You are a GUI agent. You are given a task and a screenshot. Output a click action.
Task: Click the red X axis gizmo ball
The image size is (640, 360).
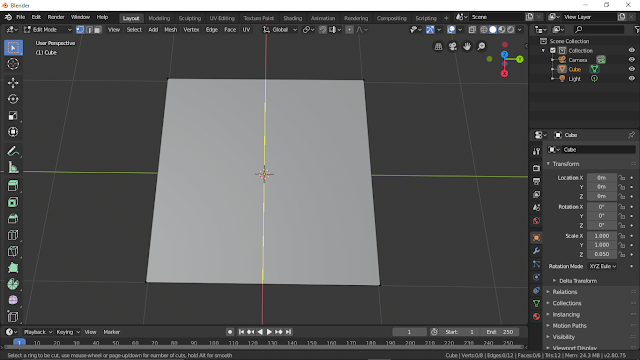(504, 73)
